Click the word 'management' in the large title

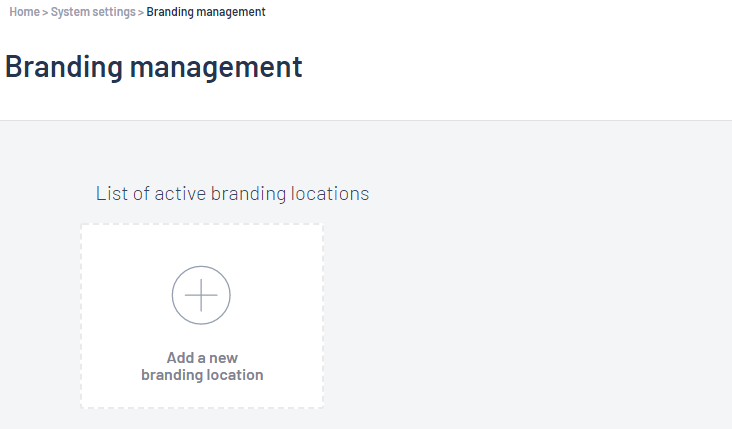(x=216, y=67)
